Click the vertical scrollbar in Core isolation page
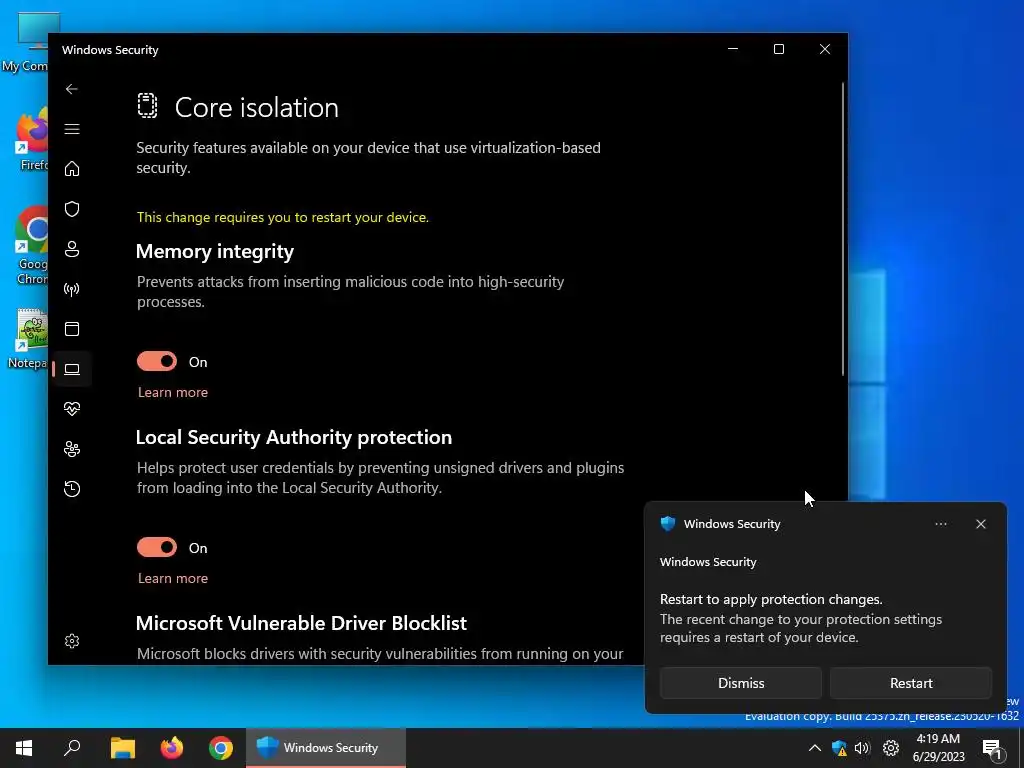Viewport: 1024px width, 768px height. (x=842, y=229)
